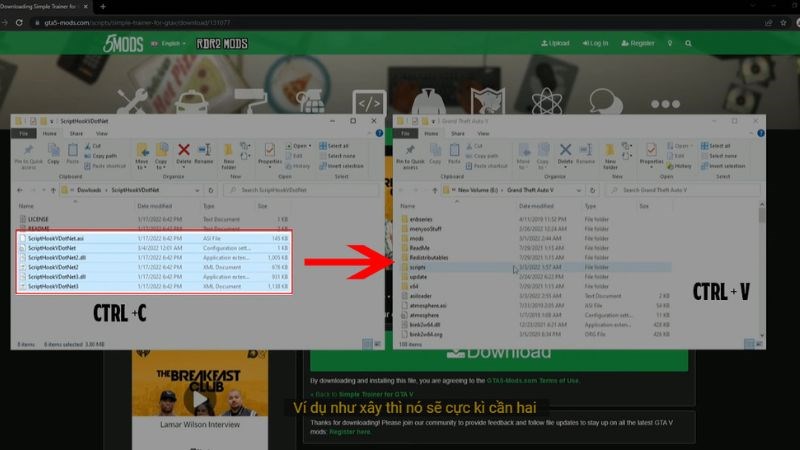Image resolution: width=800 pixels, height=450 pixels.
Task: Click Paste shortcut in Grand Theft Auto V window
Action: (x=487, y=166)
